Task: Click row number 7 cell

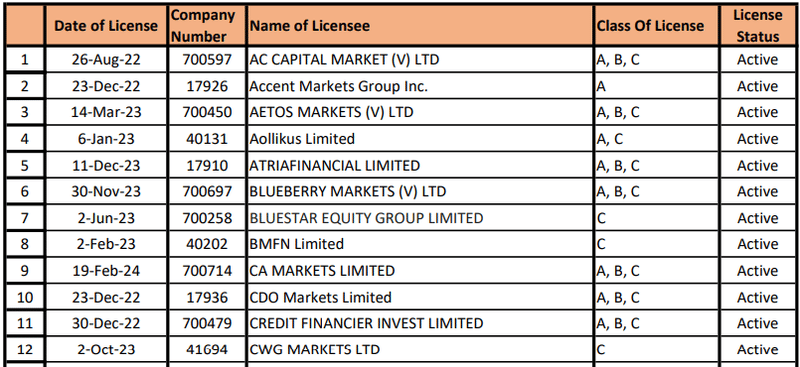Action: click(24, 218)
